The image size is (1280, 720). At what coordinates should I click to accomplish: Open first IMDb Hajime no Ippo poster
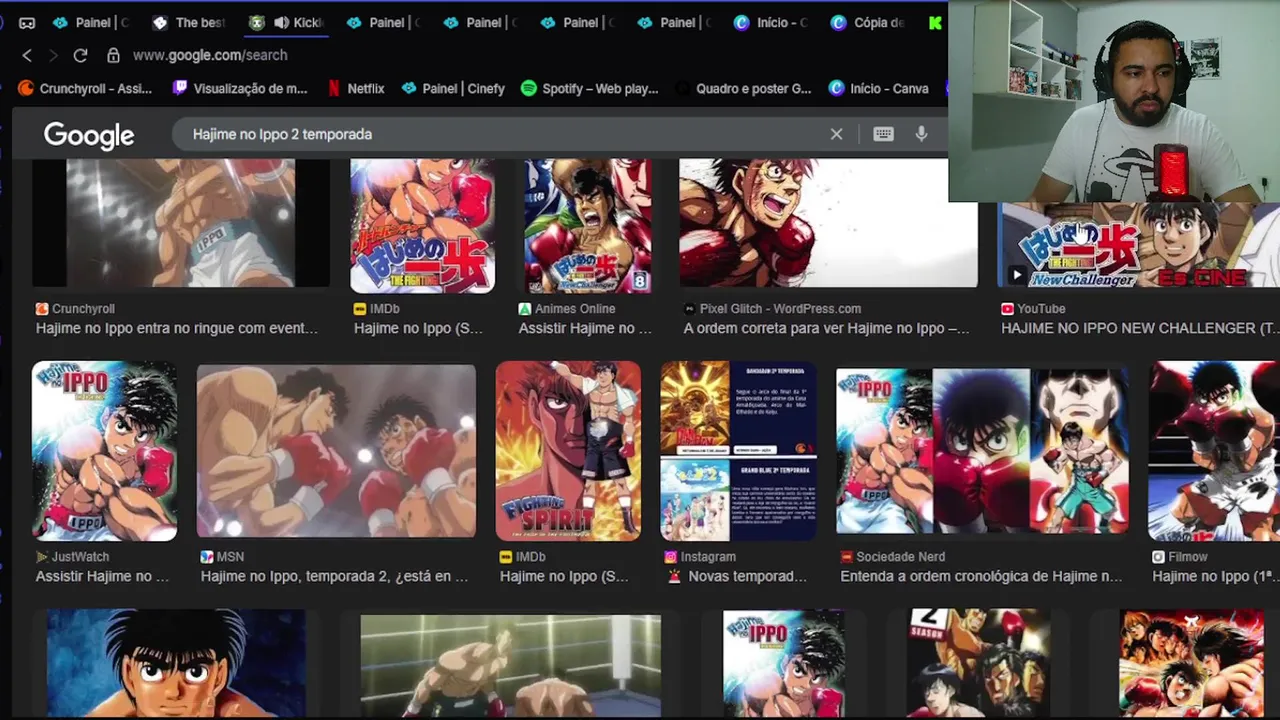[422, 226]
